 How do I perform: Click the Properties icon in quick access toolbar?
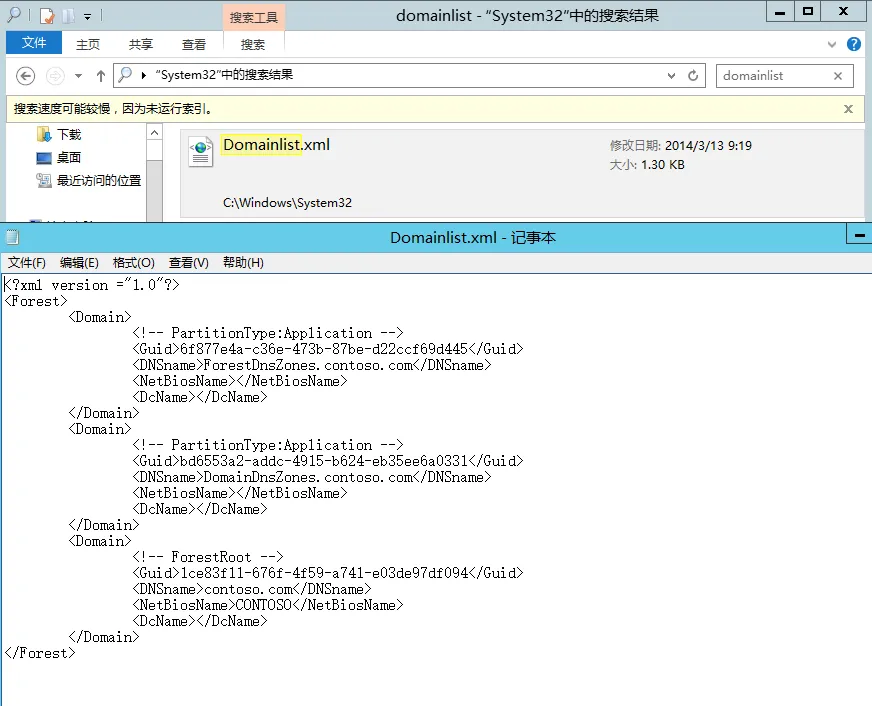[46, 16]
